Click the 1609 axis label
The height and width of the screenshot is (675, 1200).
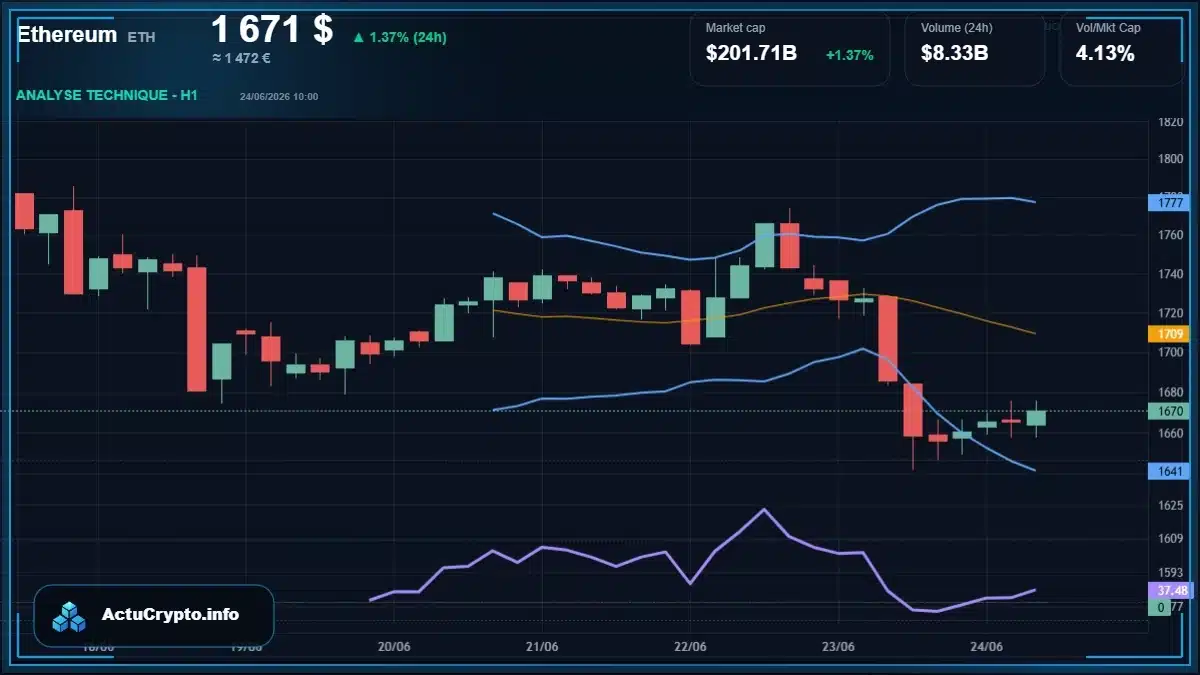1170,539
